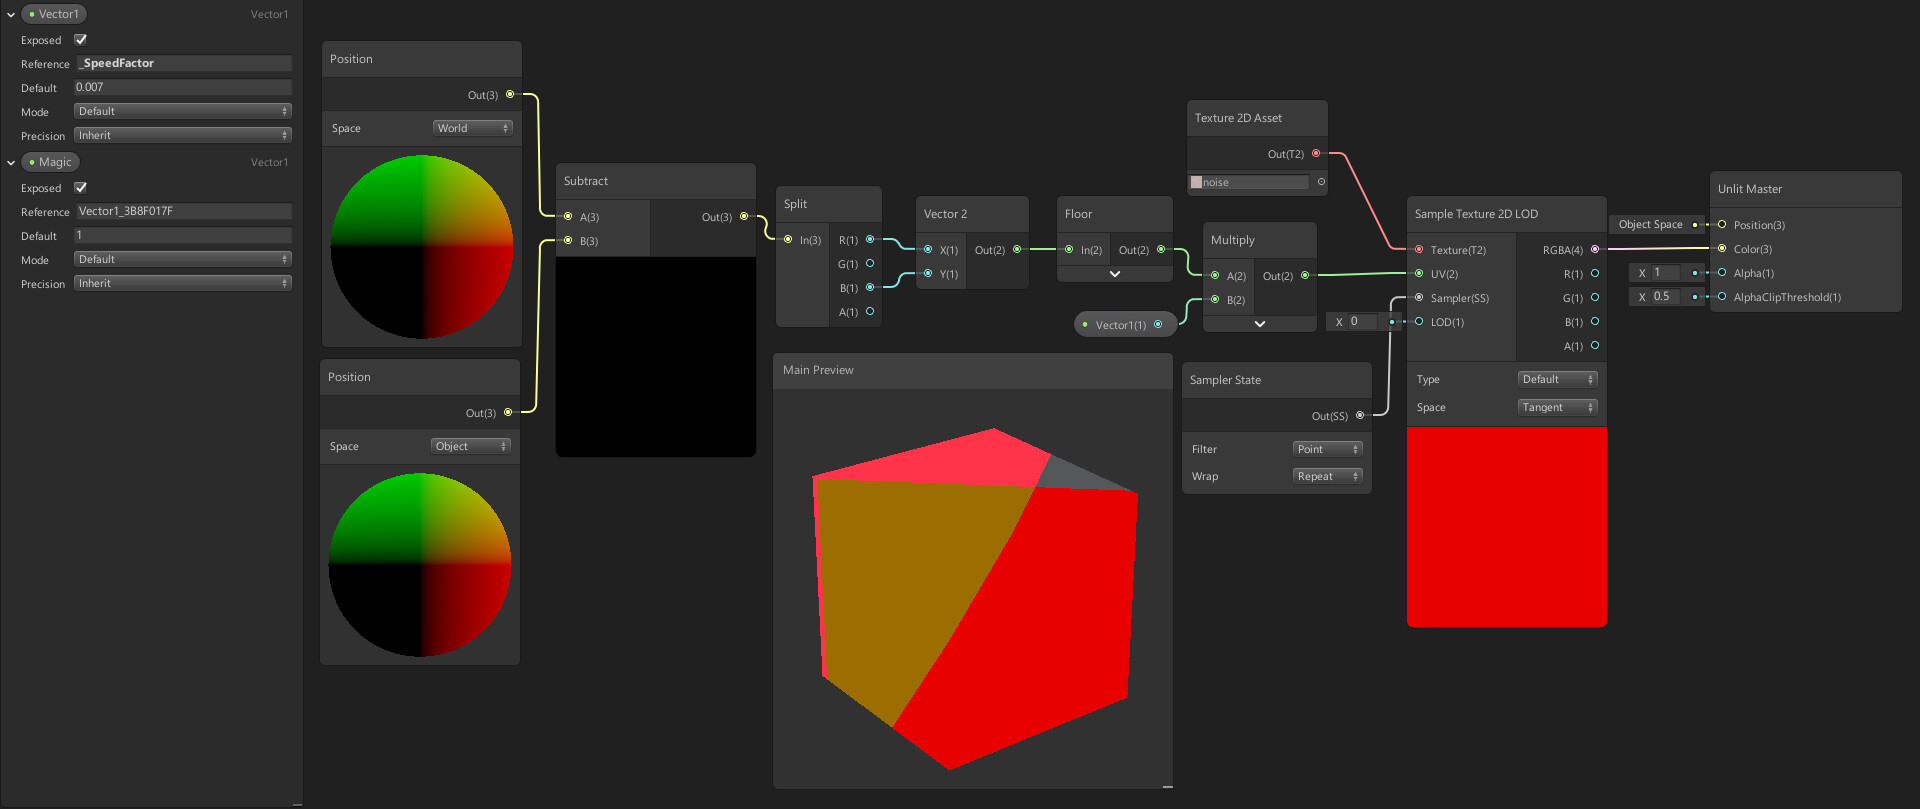The height and width of the screenshot is (809, 1920).
Task: Open the Filter dropdown set to Point
Action: click(1328, 449)
